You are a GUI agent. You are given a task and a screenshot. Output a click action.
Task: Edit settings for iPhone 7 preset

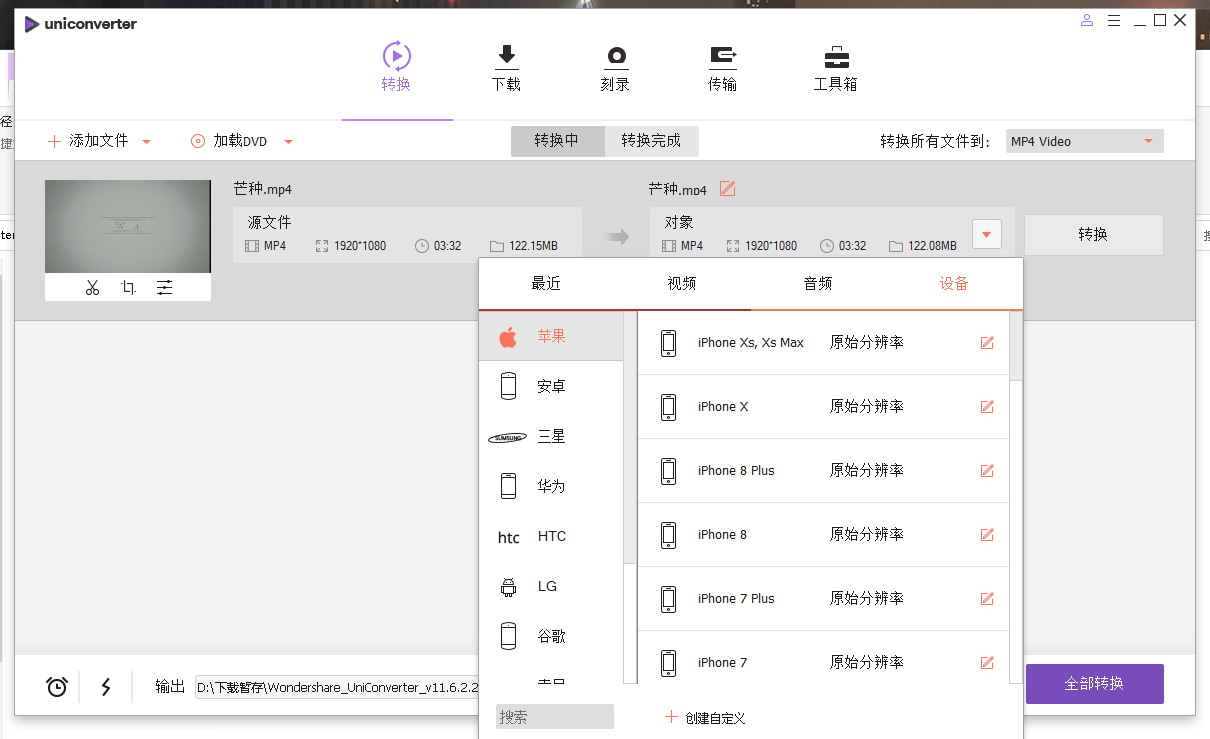tap(987, 663)
